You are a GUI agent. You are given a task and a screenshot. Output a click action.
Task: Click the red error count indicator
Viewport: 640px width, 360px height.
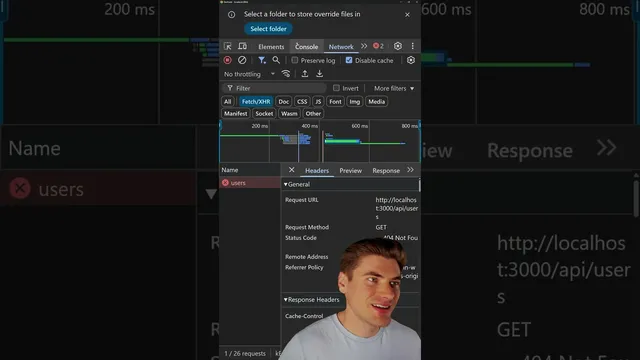coord(378,46)
